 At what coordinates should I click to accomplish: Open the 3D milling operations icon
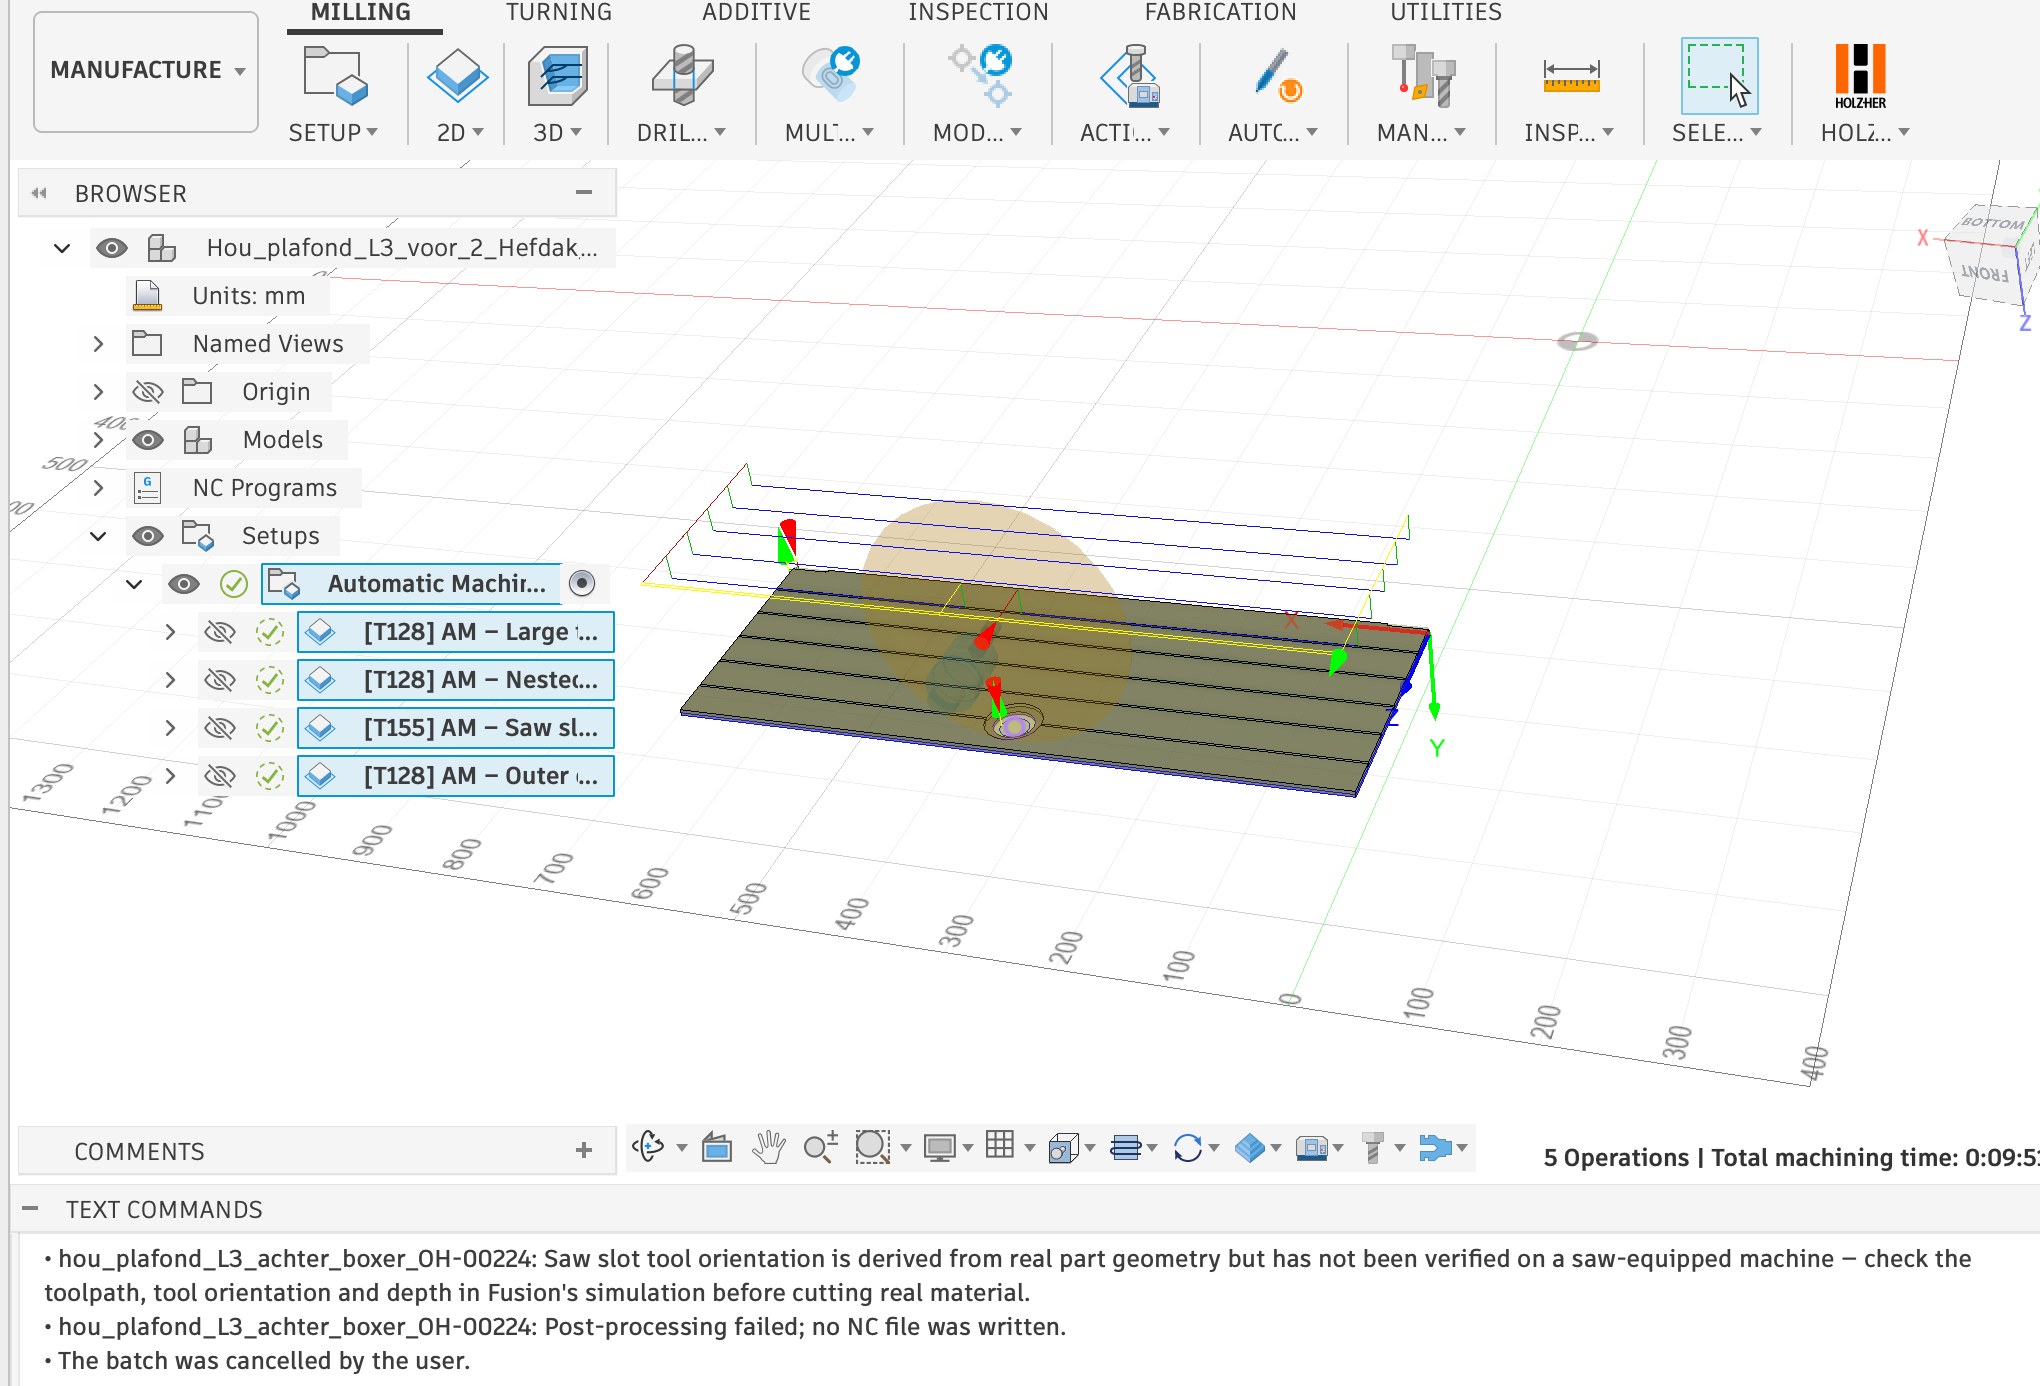(557, 76)
